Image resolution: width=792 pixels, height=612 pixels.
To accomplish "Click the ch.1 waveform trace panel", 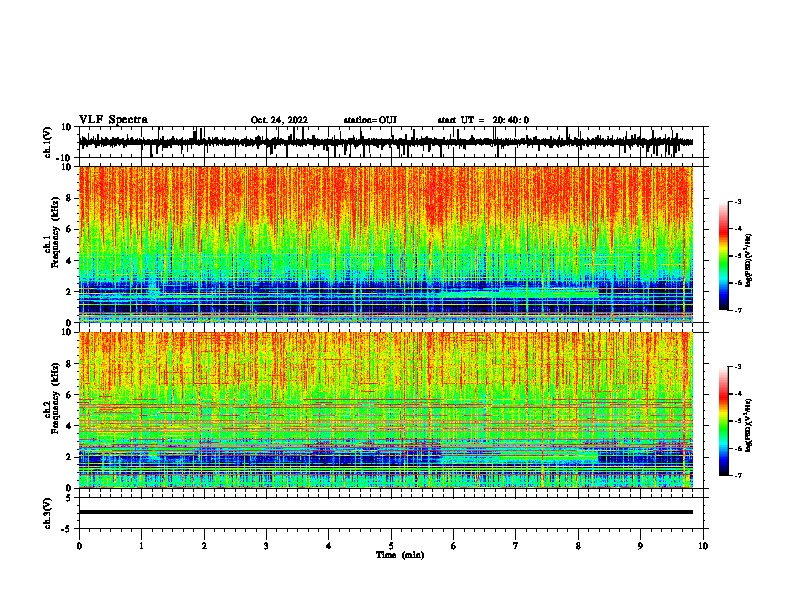I will 391,142.
